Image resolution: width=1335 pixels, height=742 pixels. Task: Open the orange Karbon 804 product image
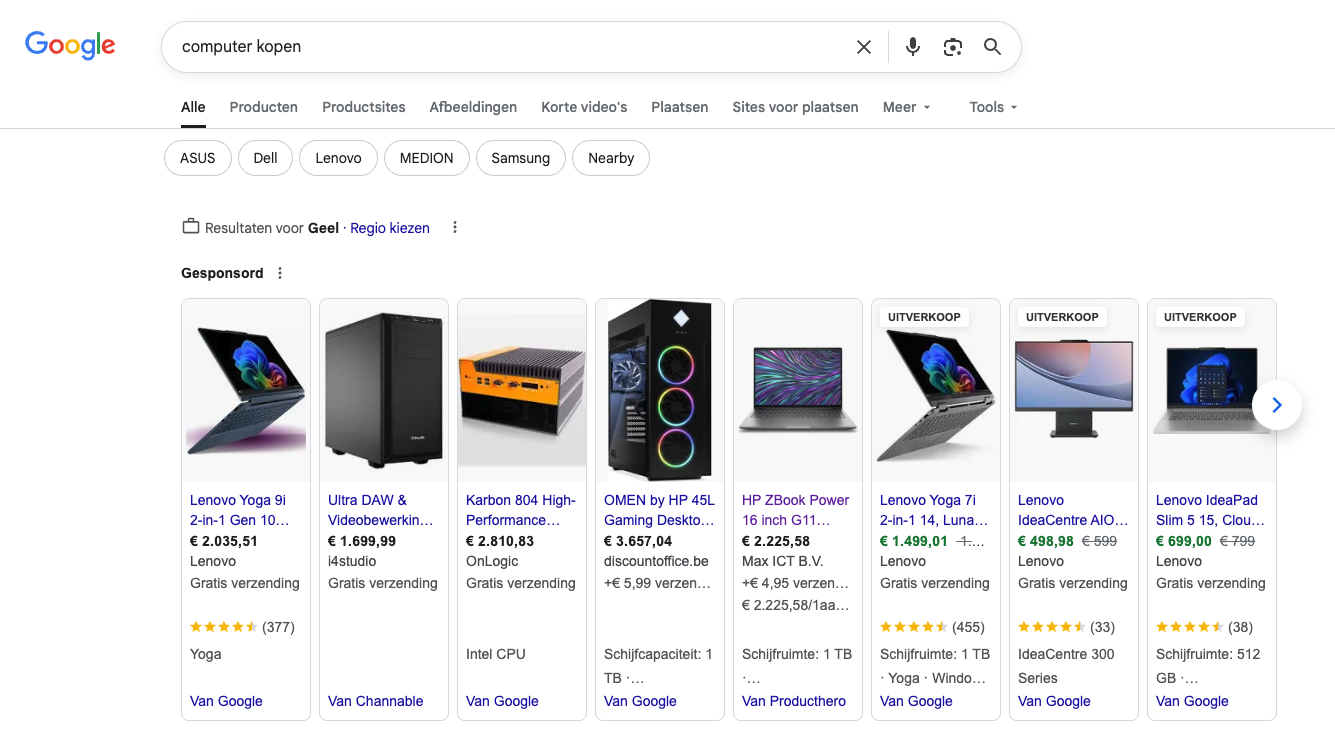coord(522,390)
